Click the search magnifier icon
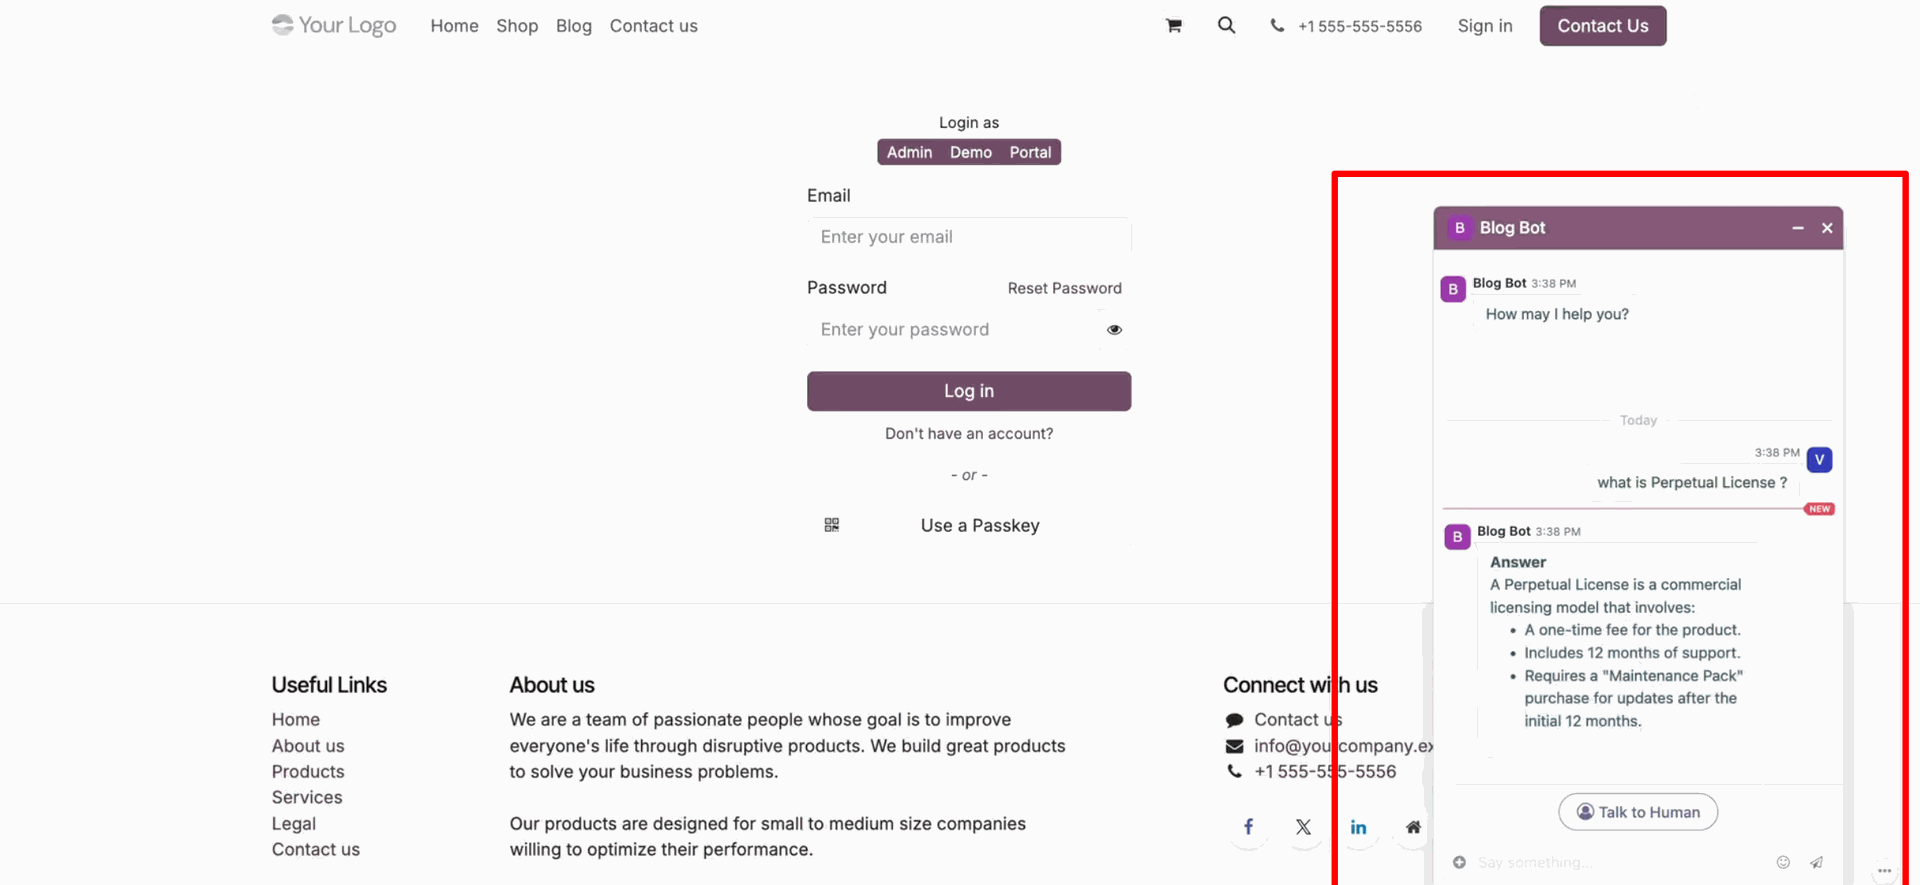1920x885 pixels. pos(1226,26)
